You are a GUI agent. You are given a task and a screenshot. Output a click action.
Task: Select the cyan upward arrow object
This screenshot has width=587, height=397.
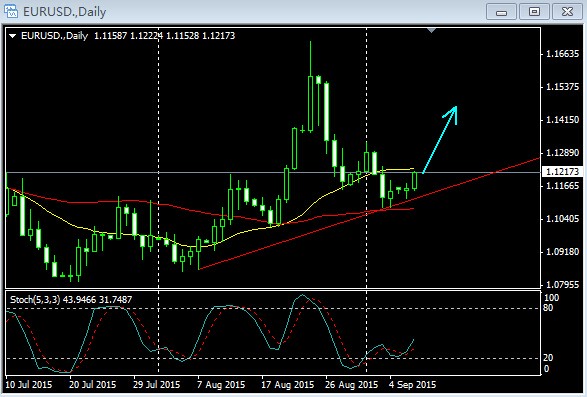coord(440,139)
